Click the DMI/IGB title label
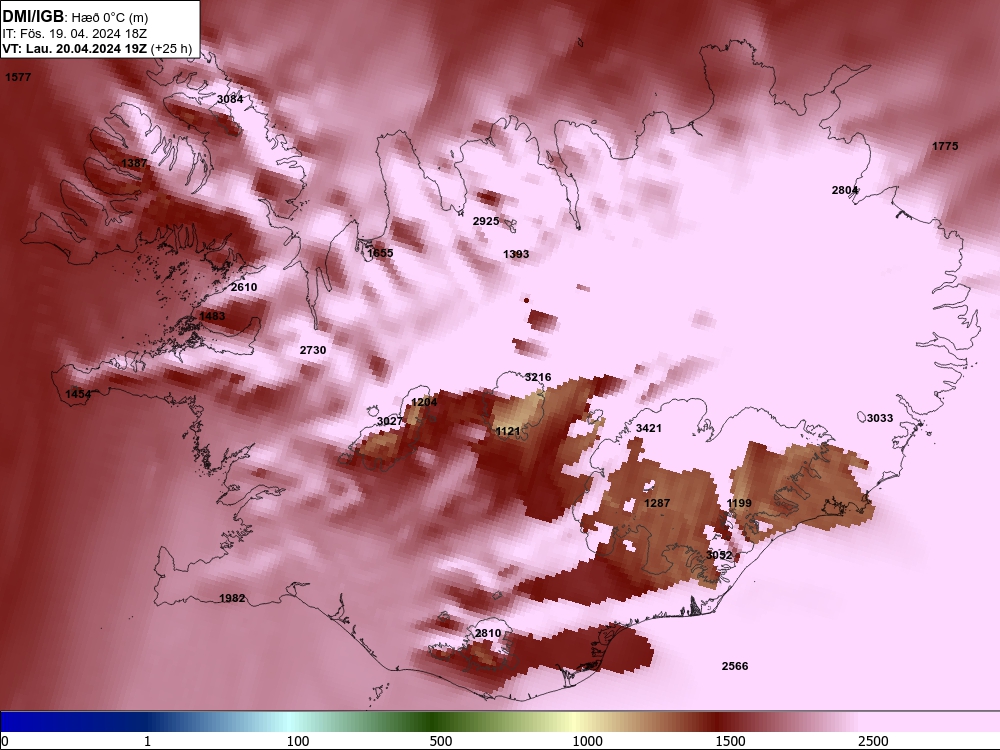Viewport: 1000px width, 750px height. point(33,17)
